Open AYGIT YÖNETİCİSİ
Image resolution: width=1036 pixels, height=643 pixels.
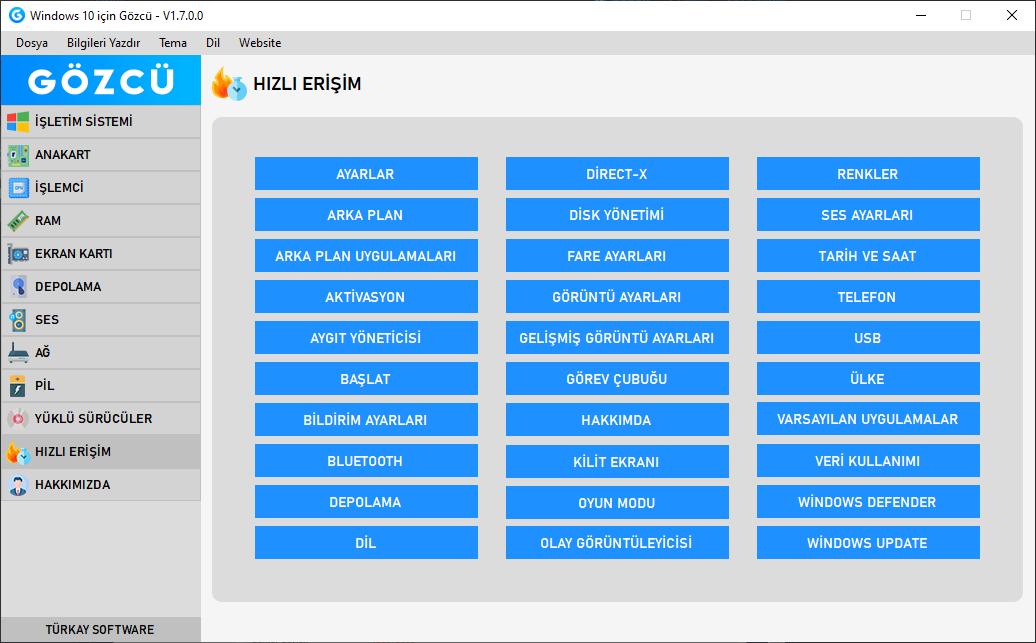366,338
